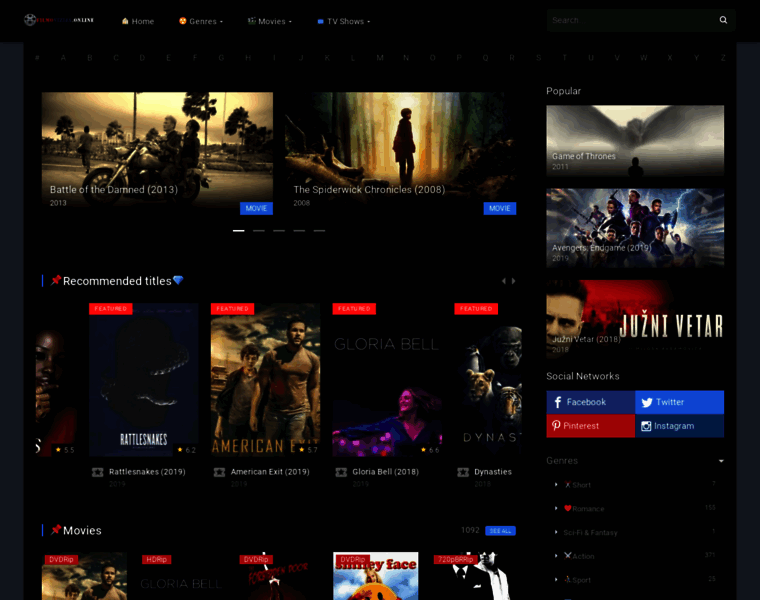
Task: Open the Pinterest social link
Action: 590,426
